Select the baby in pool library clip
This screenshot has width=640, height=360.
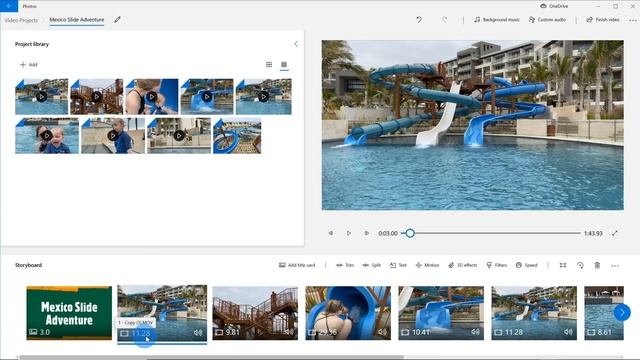click(x=47, y=136)
